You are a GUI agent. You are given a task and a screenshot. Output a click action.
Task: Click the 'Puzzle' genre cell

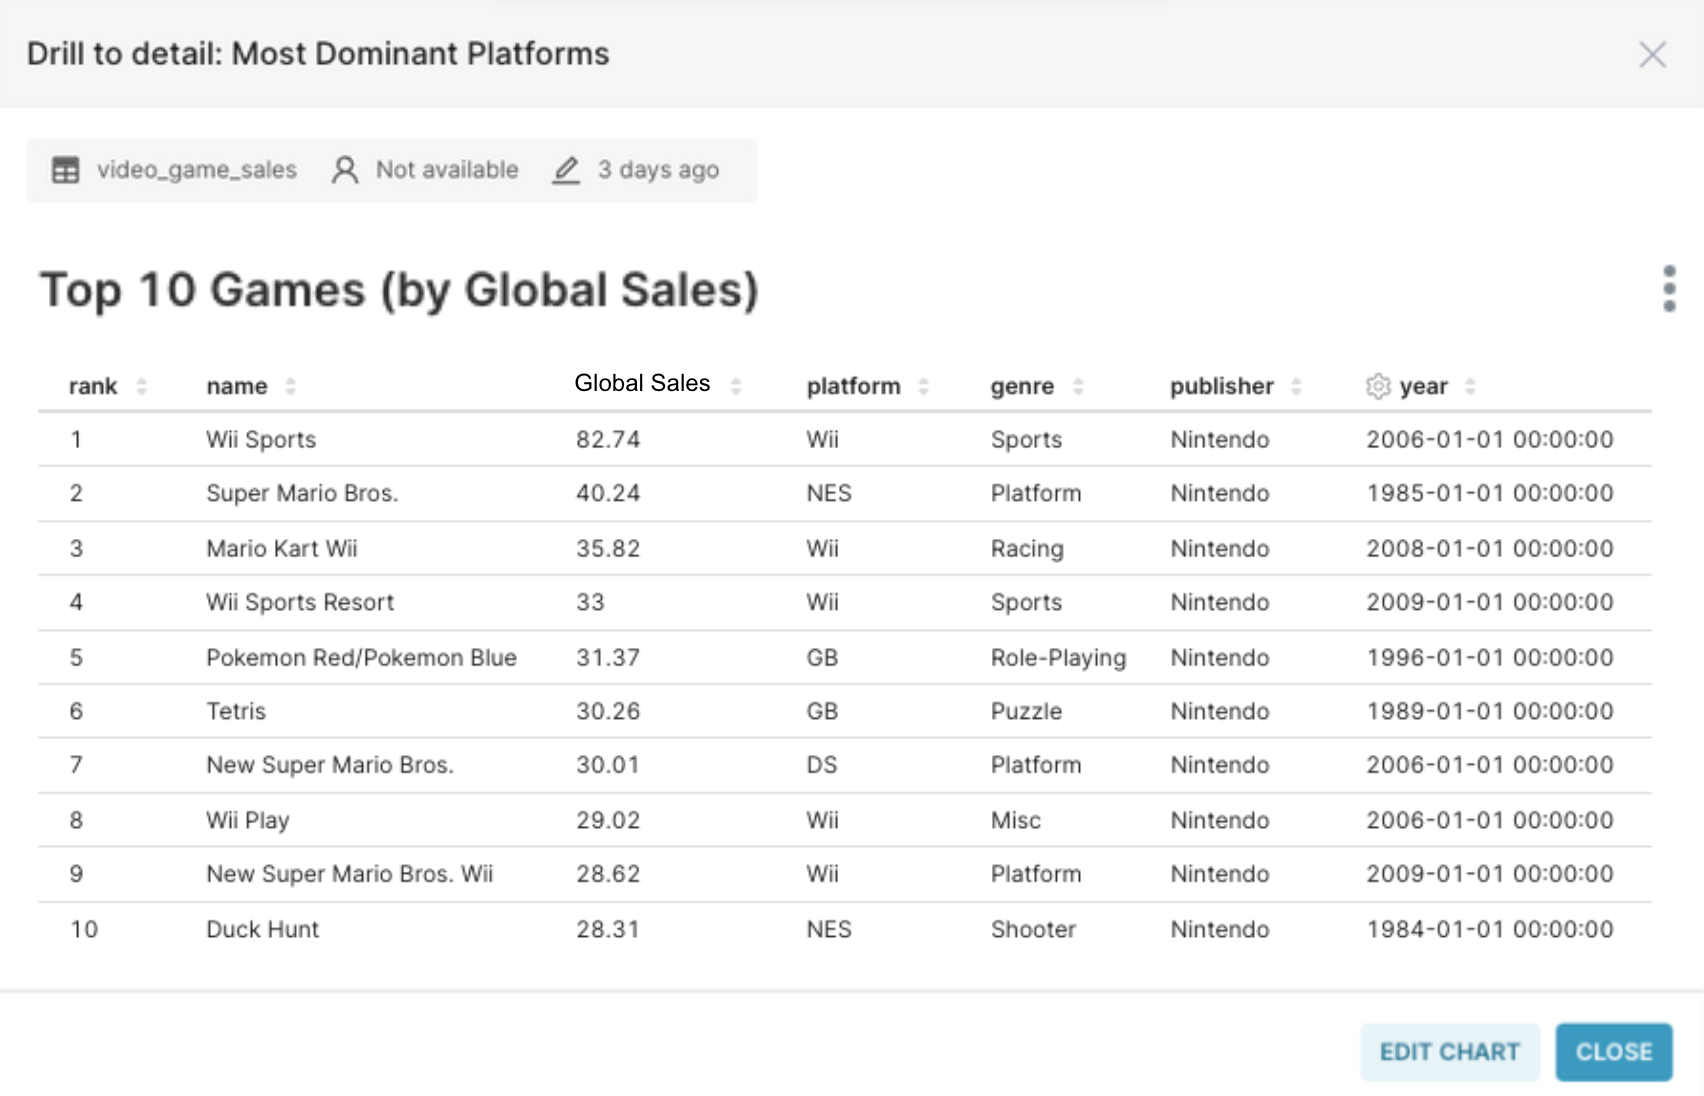(x=1026, y=711)
